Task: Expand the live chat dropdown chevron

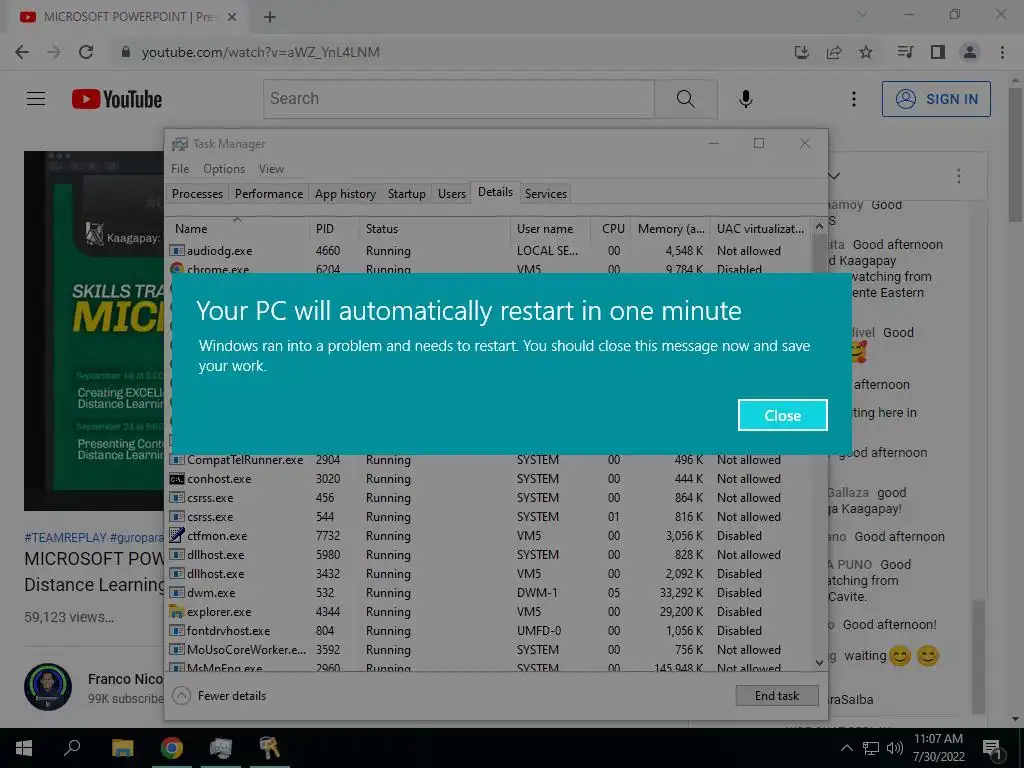Action: [834, 176]
